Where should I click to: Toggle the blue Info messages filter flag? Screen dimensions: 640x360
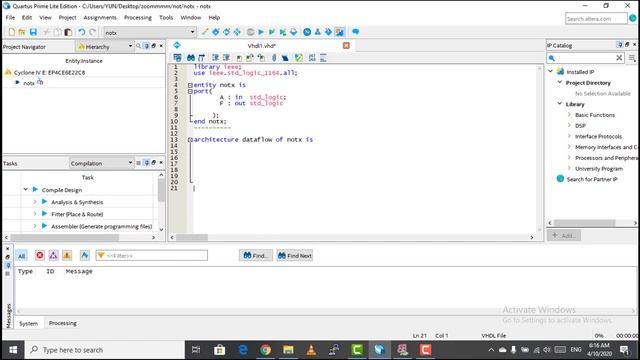pyautogui.click(x=84, y=255)
